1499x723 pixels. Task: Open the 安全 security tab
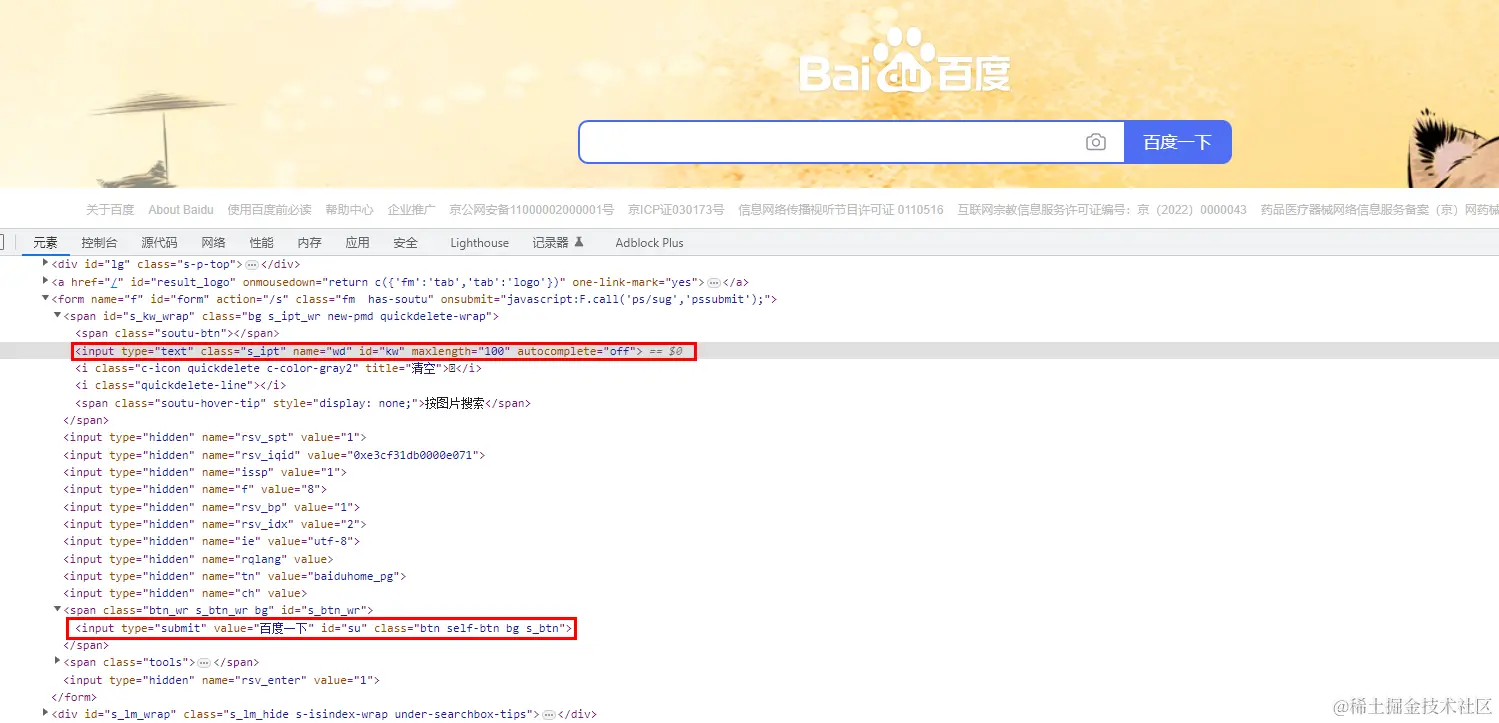coord(405,242)
